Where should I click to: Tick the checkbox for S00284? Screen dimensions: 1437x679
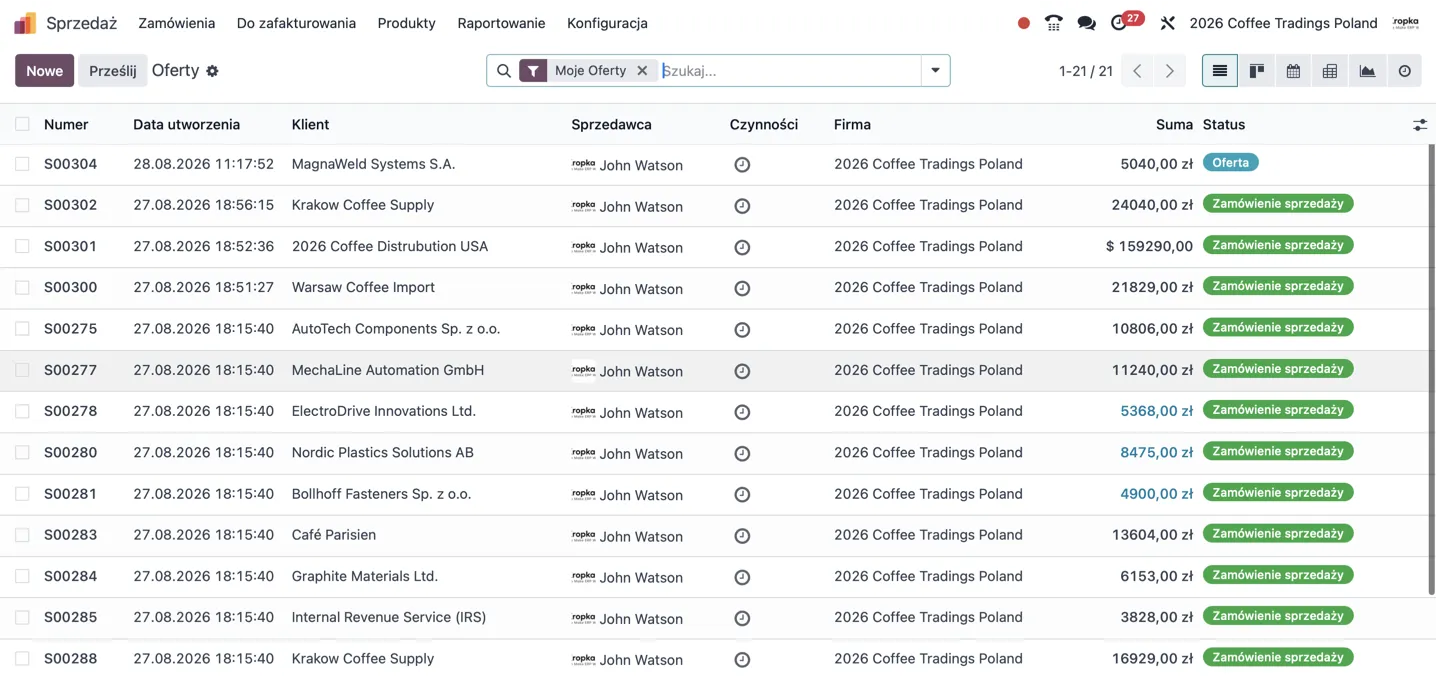22,576
